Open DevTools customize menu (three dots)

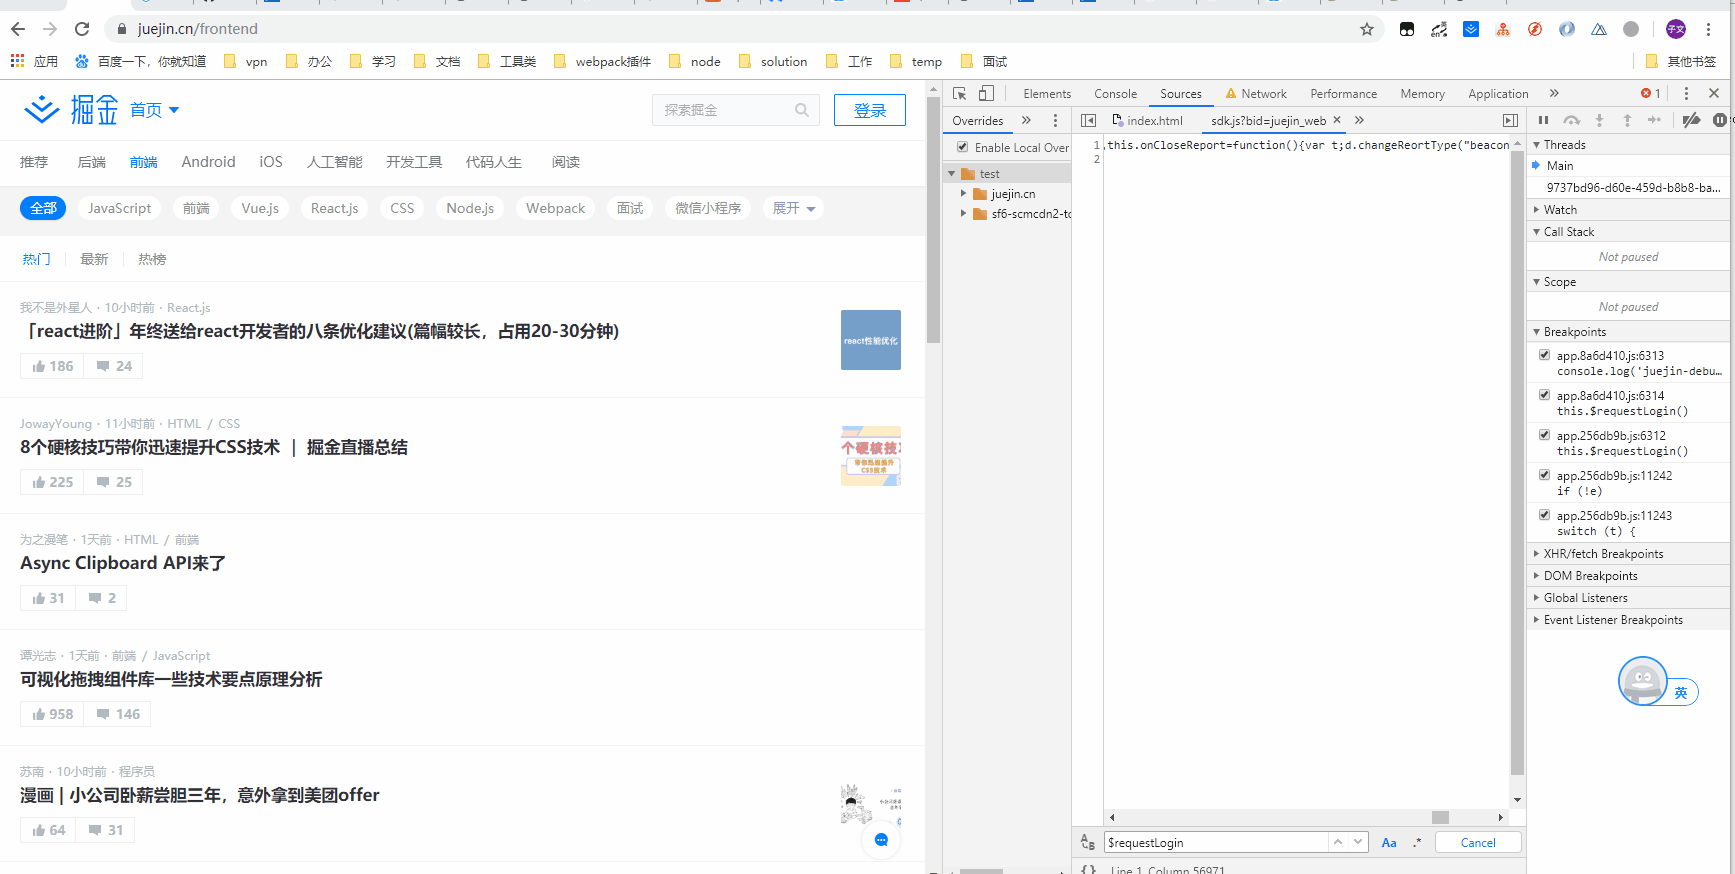coord(1686,93)
